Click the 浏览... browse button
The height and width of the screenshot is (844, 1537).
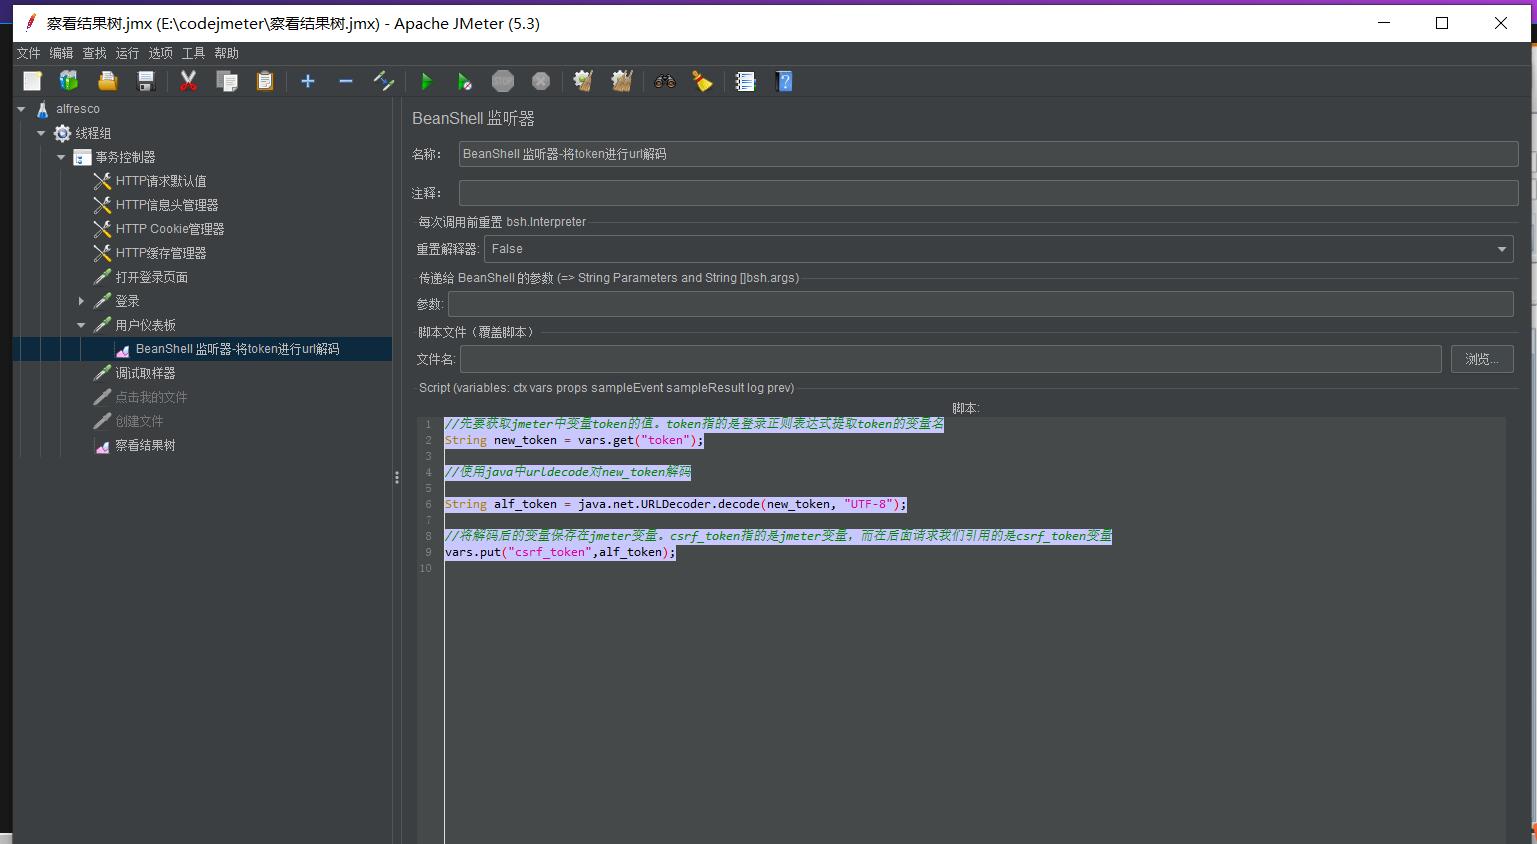(x=1482, y=359)
